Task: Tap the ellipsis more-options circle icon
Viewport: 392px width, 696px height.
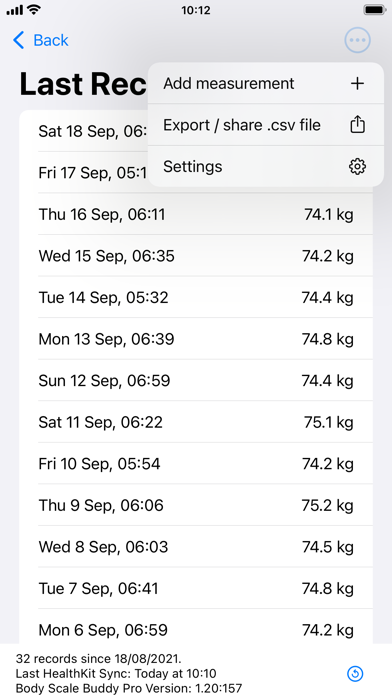Action: [x=357, y=40]
